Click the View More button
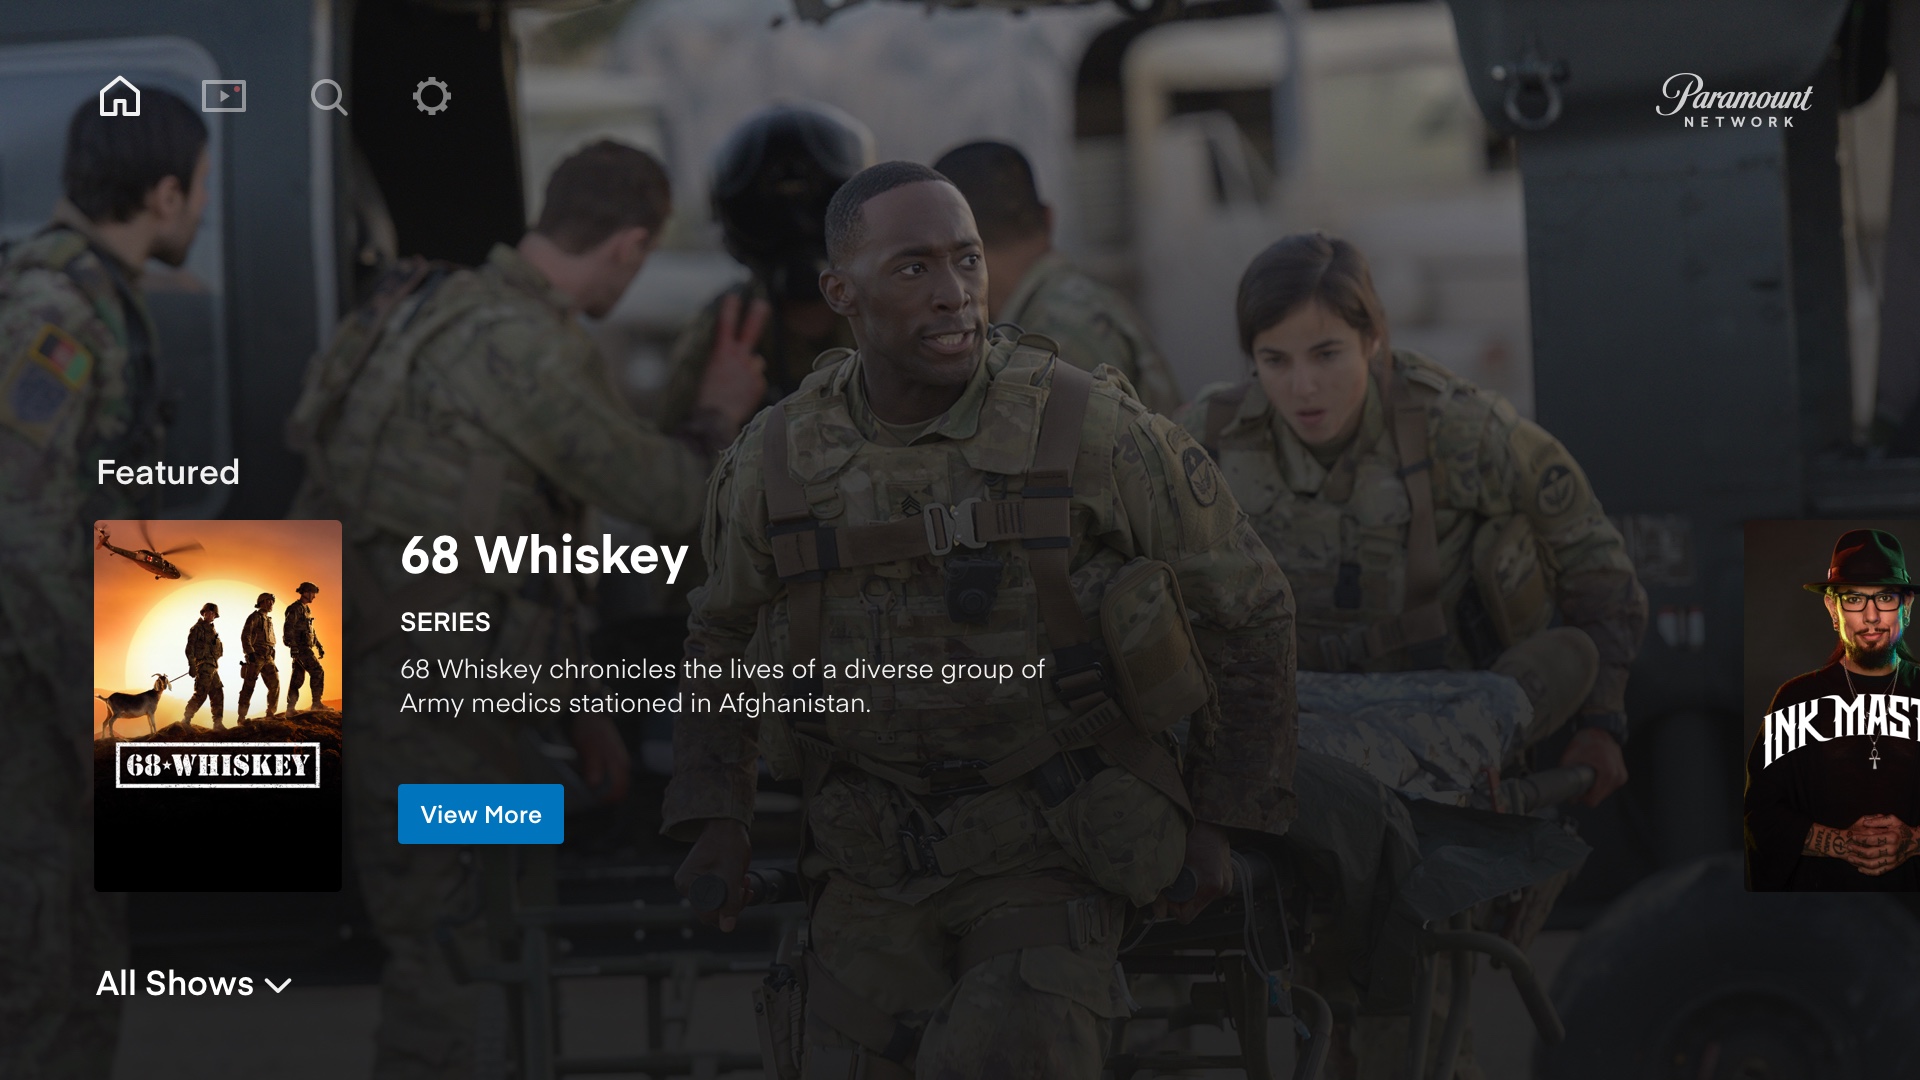This screenshot has width=1920, height=1080. pyautogui.click(x=481, y=814)
